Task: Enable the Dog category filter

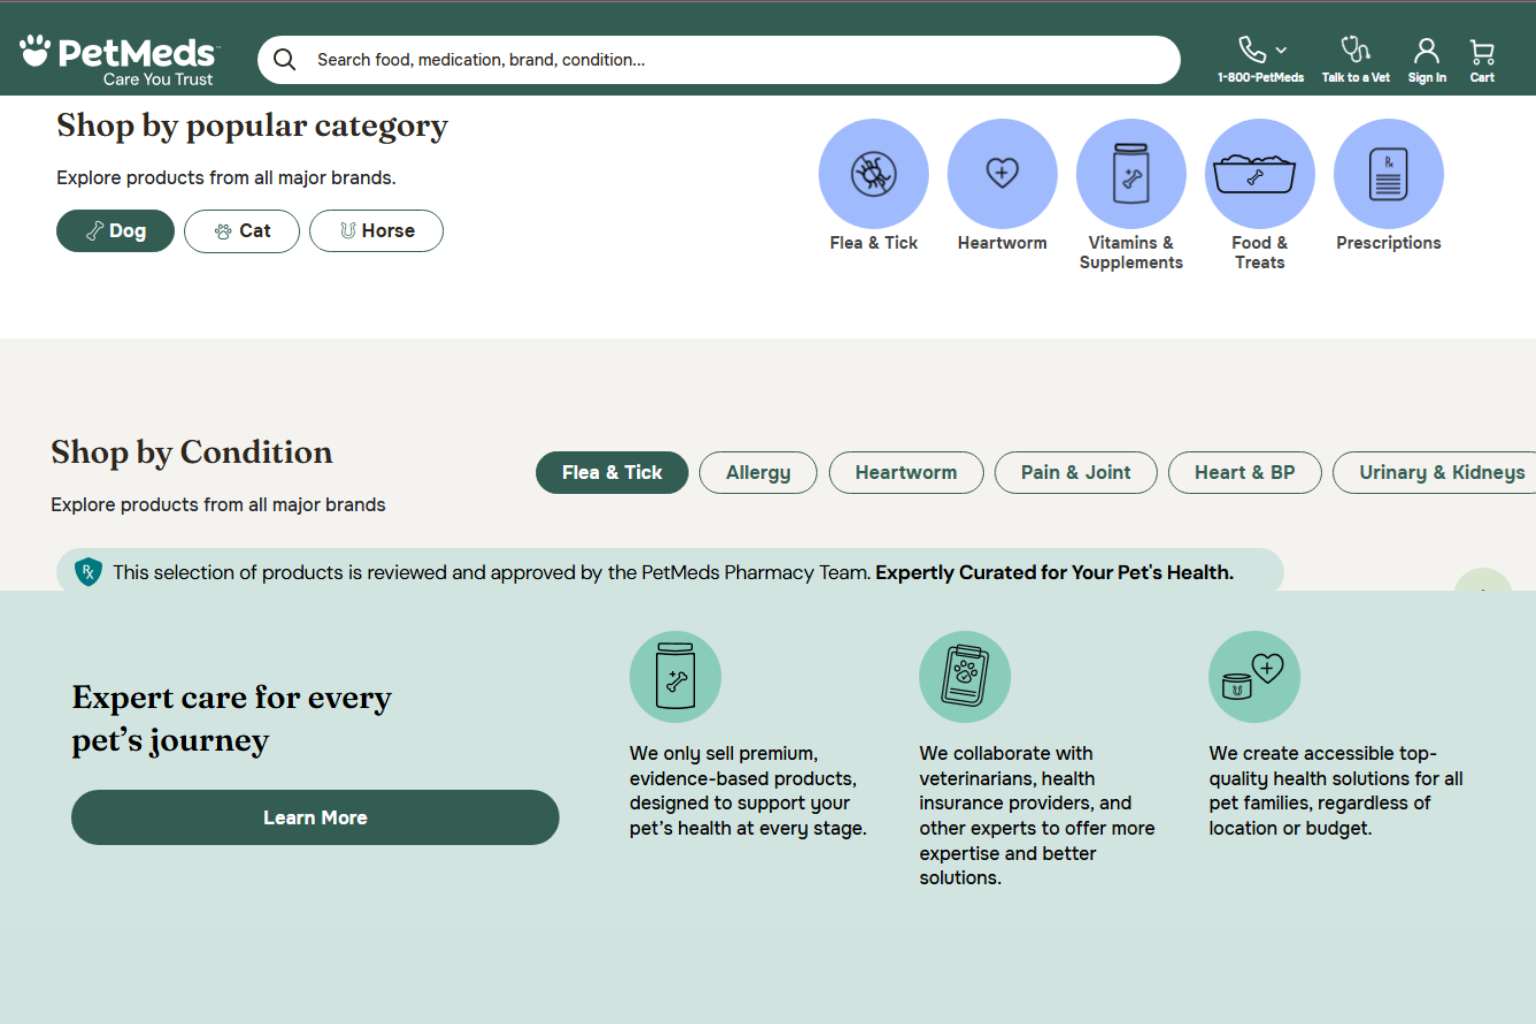Action: point(115,231)
